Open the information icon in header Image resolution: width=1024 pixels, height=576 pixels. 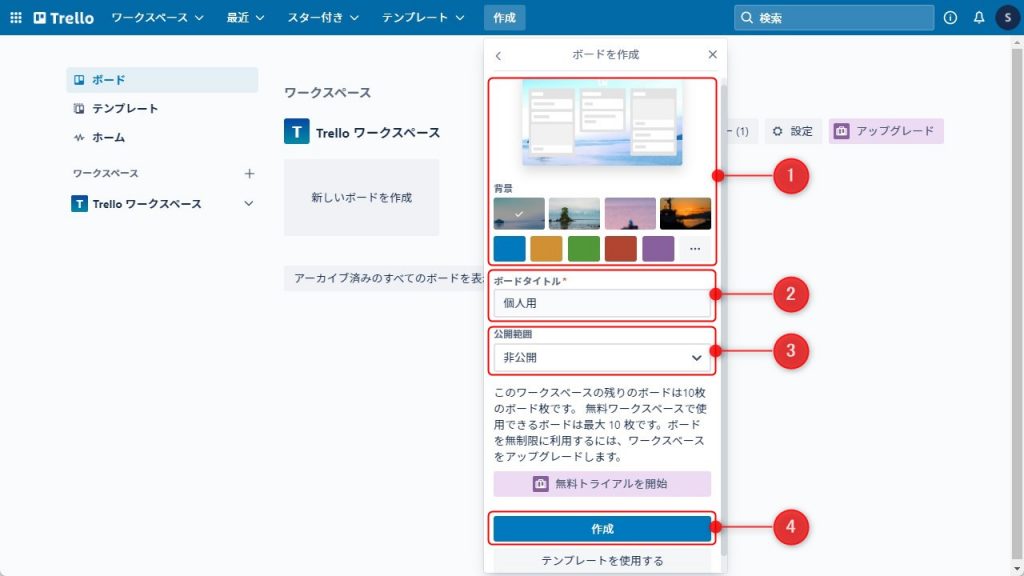point(950,18)
